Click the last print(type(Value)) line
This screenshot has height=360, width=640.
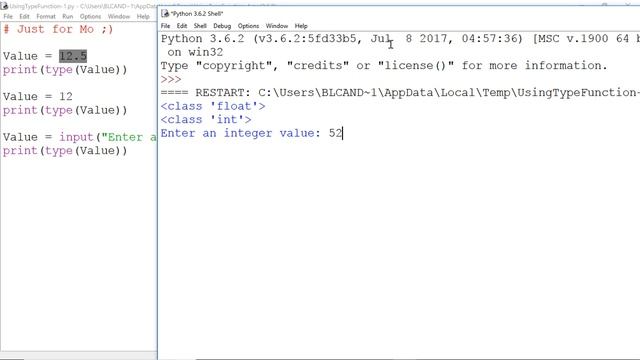(65, 151)
